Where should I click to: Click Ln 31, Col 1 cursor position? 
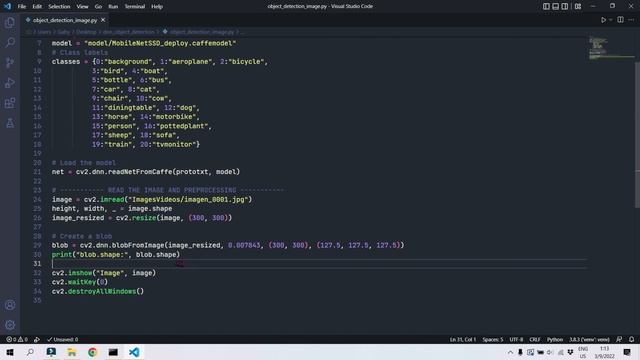pos(463,339)
